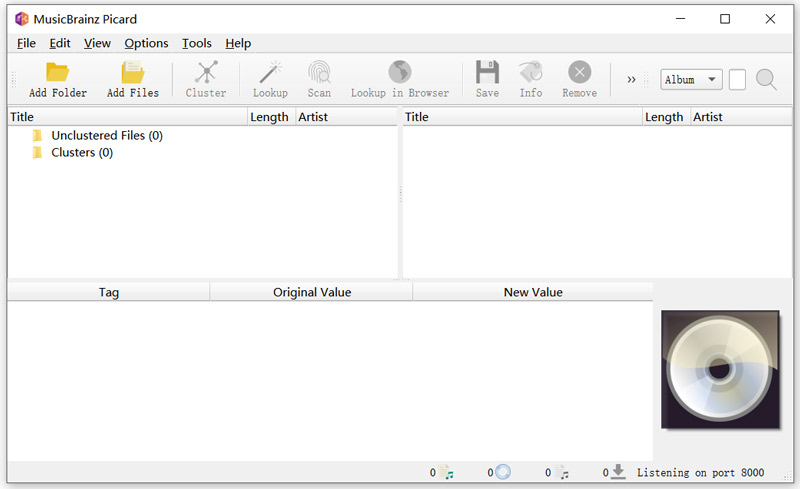The width and height of the screenshot is (800, 489).
Task: Select Unclustered Files (0) tree item
Action: (x=107, y=136)
